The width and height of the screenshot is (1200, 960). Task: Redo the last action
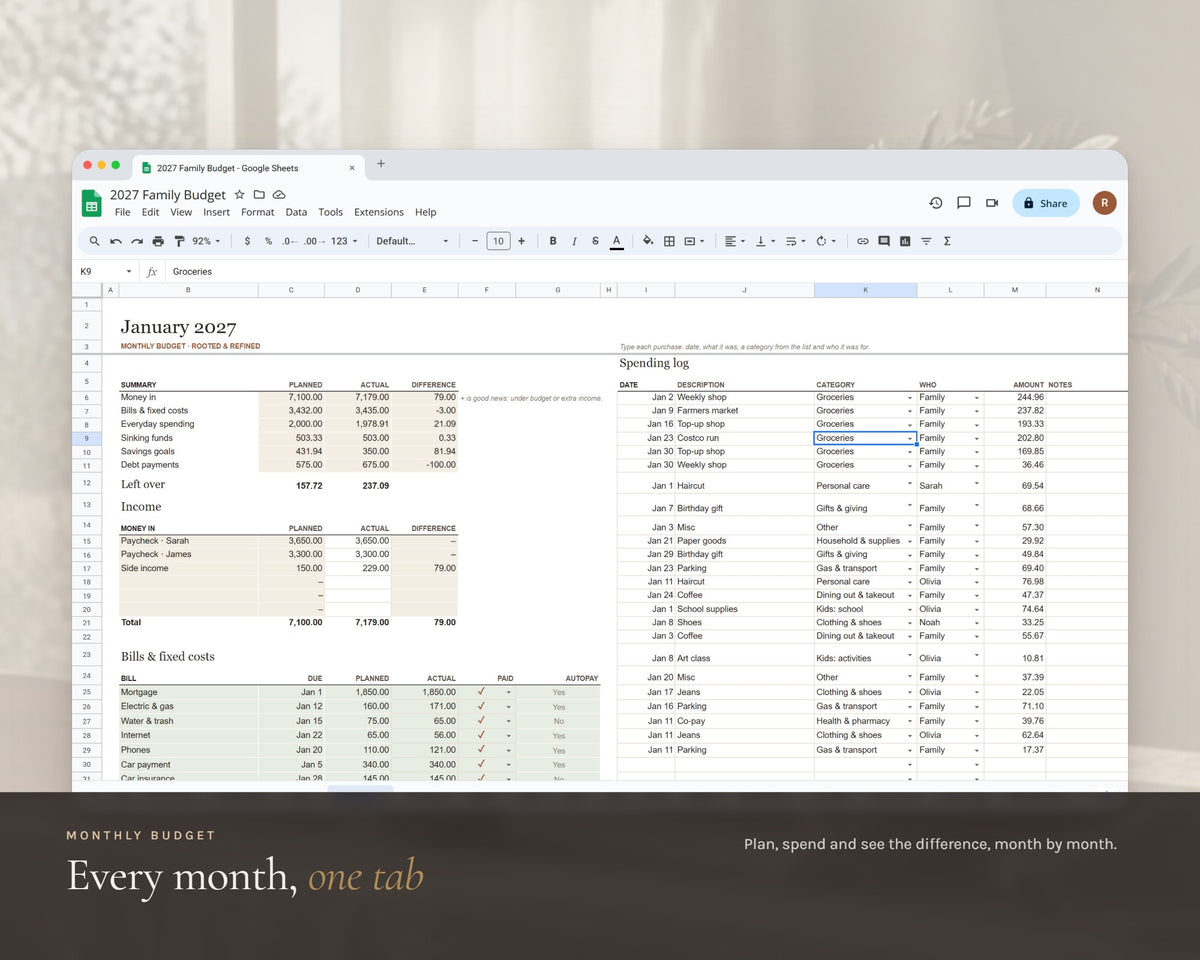click(x=137, y=241)
